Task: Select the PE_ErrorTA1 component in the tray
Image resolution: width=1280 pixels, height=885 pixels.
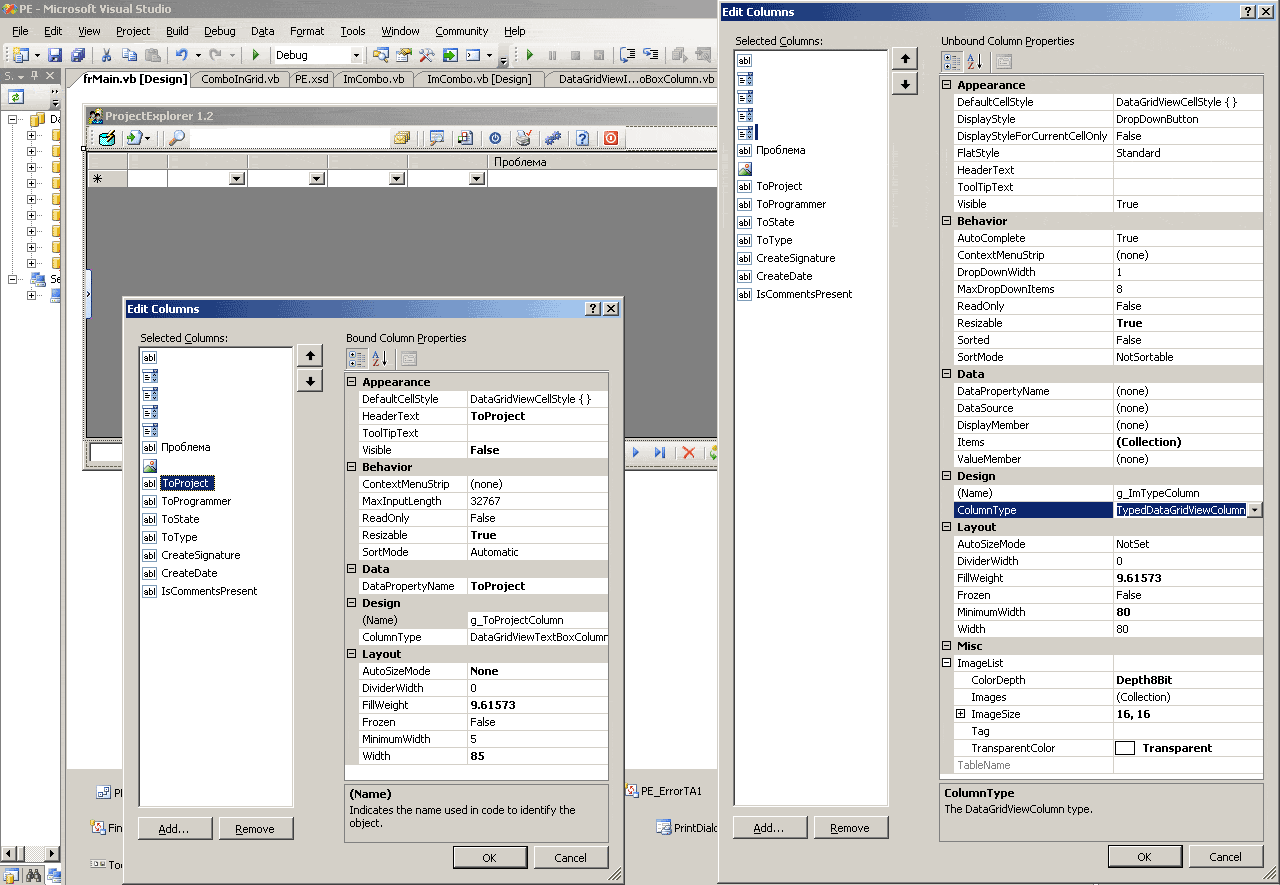Action: pyautogui.click(x=663, y=791)
